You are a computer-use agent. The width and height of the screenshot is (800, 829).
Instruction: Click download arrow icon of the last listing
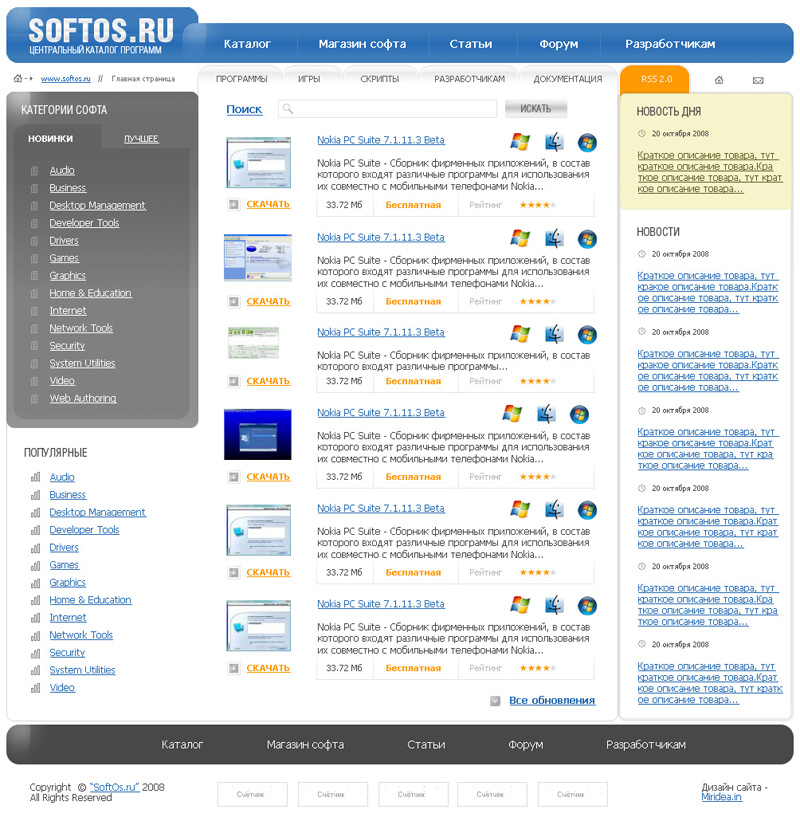(233, 668)
